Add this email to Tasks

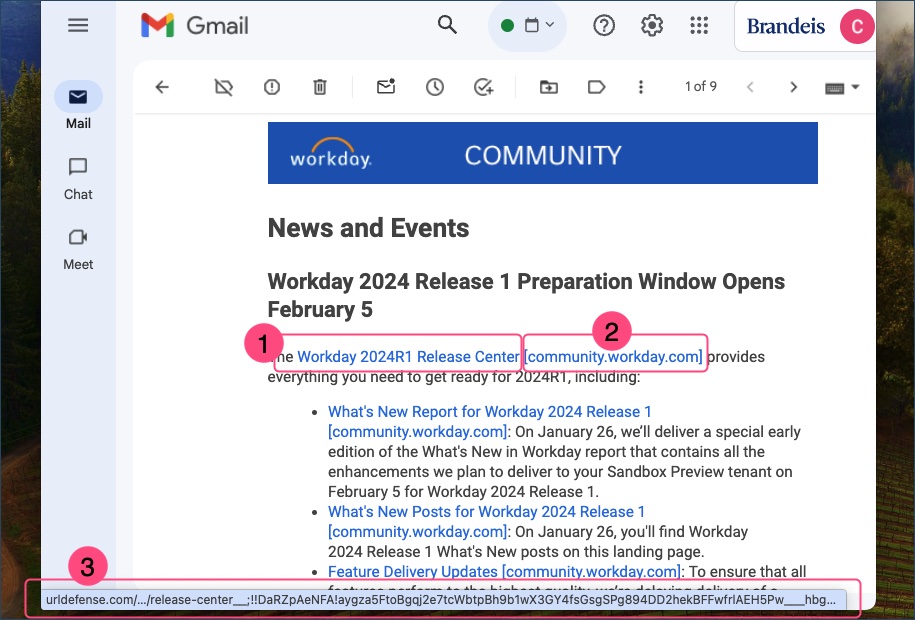(x=483, y=87)
